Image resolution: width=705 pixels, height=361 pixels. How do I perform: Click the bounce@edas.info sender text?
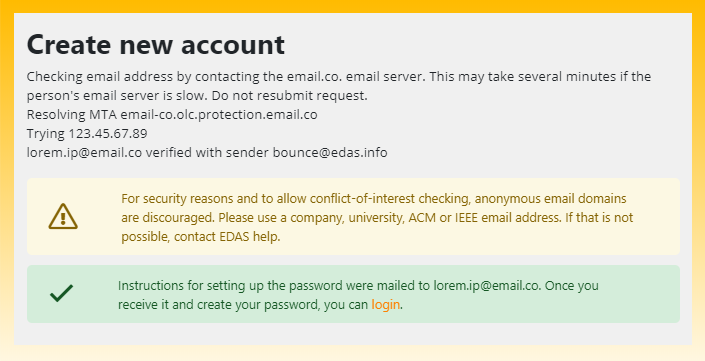[330, 152]
